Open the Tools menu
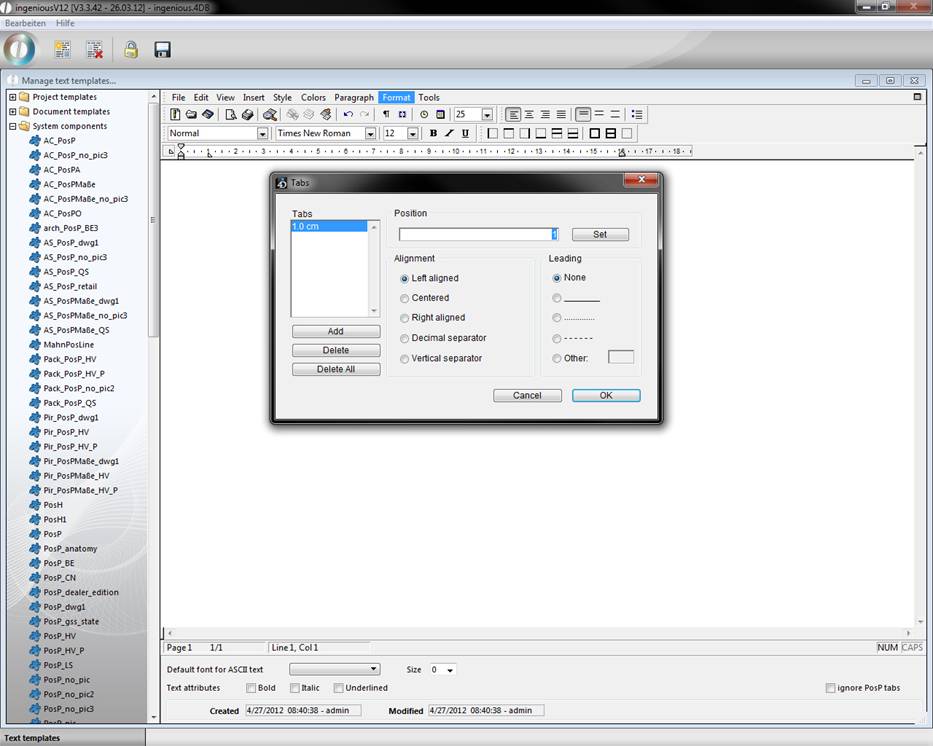The height and width of the screenshot is (746, 933). click(x=428, y=97)
